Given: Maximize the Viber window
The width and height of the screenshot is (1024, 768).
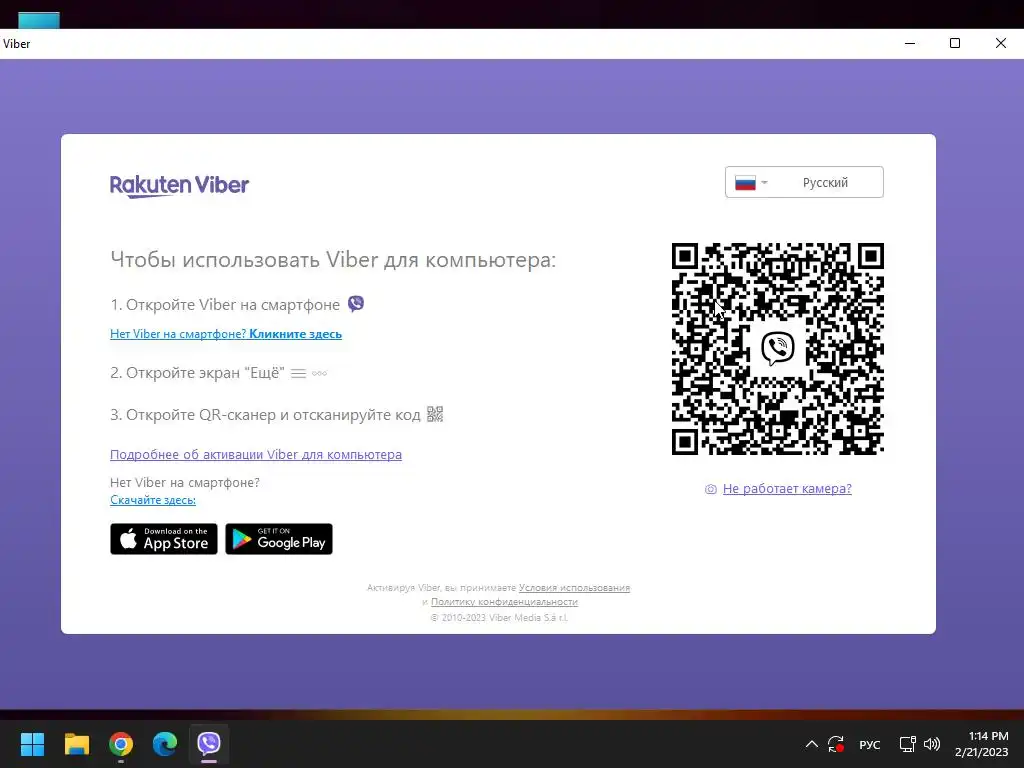Looking at the screenshot, I should [955, 43].
